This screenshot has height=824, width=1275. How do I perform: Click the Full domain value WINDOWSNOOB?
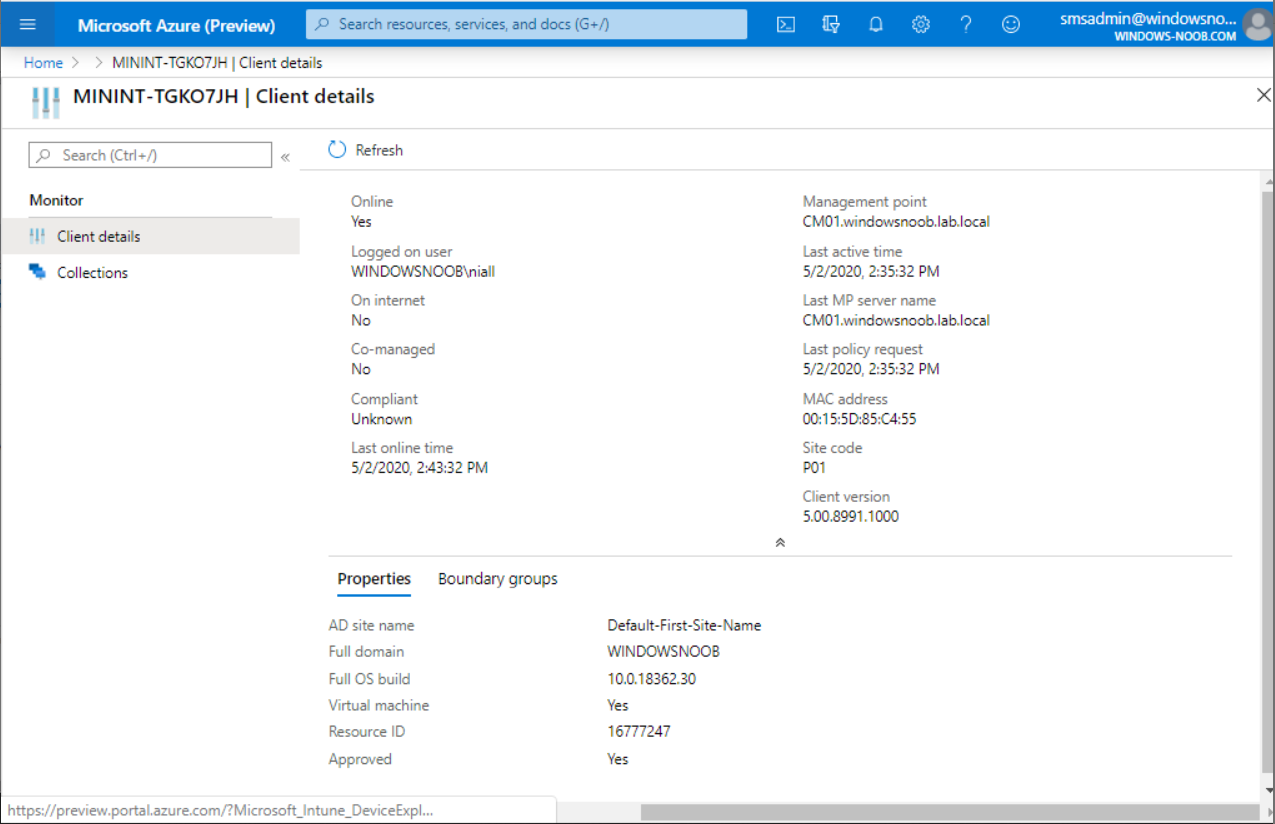664,652
